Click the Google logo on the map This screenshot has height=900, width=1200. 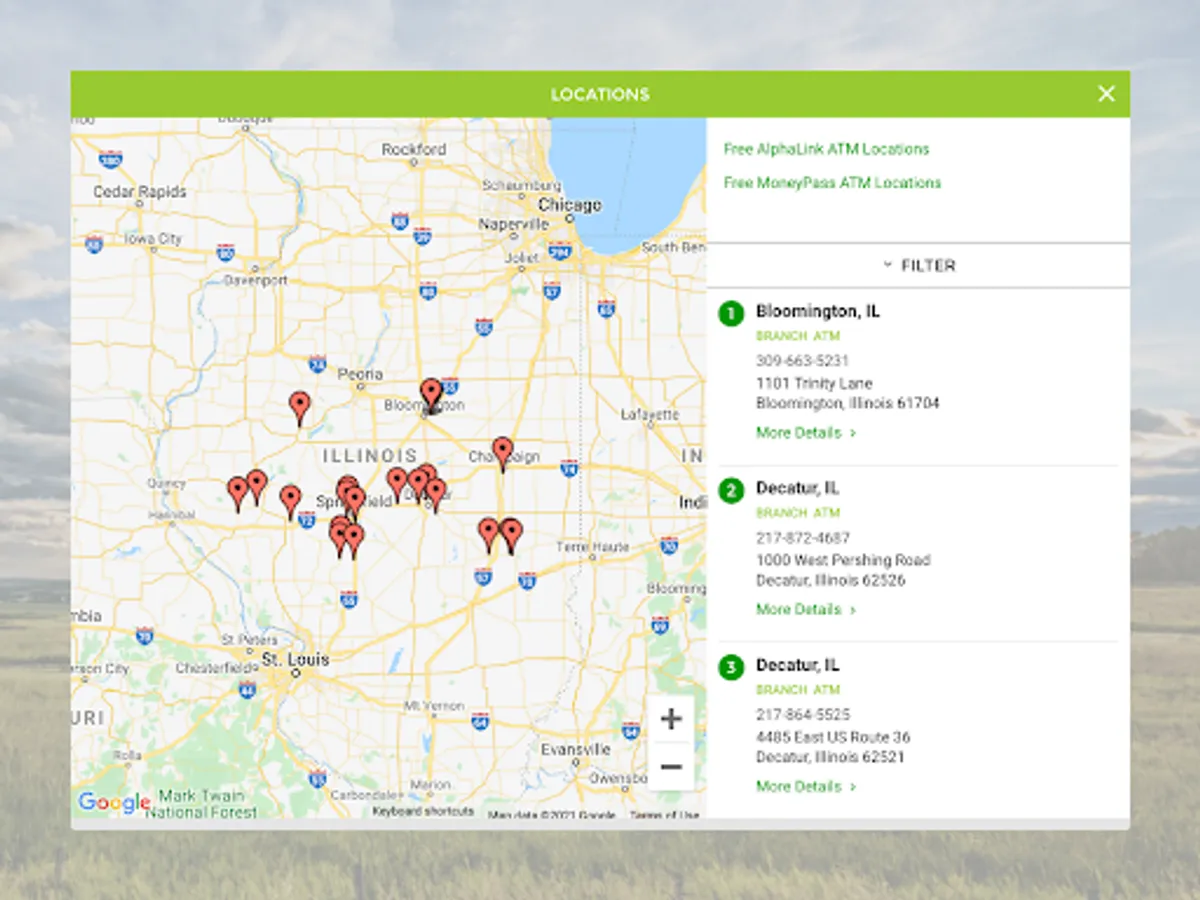point(113,802)
